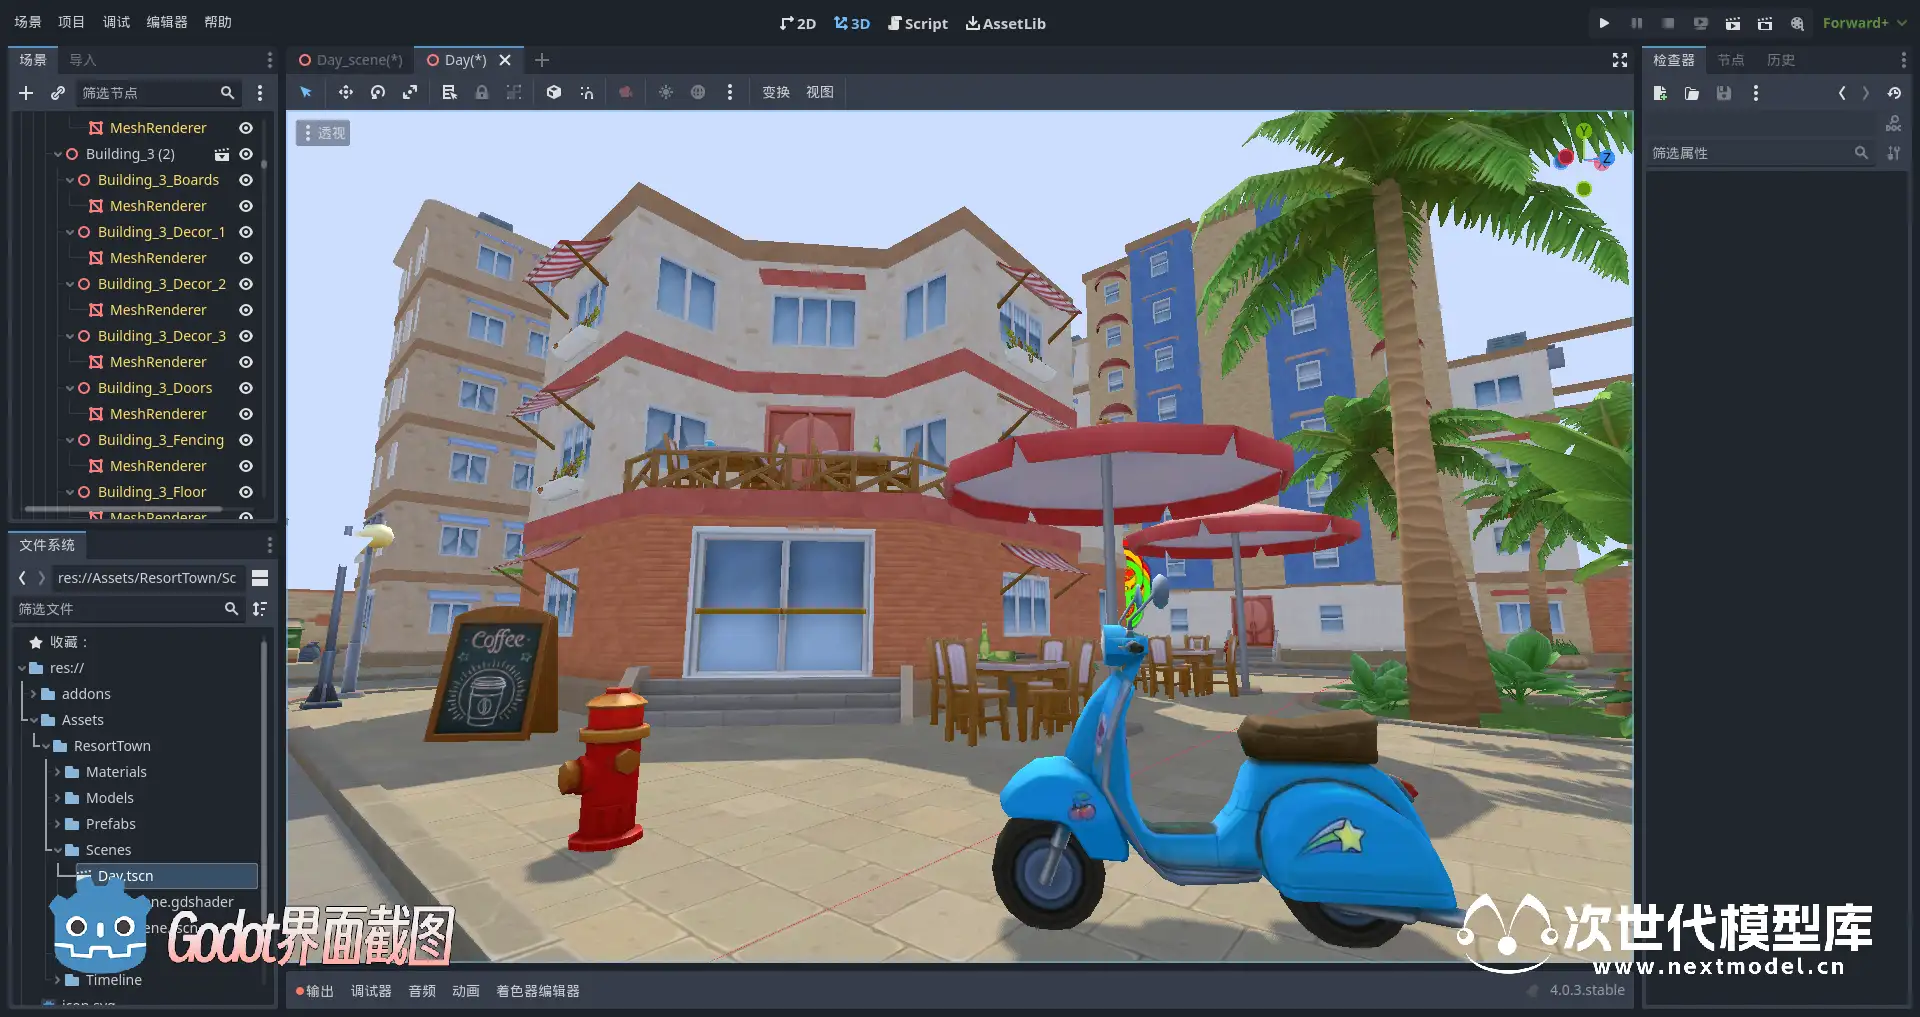Toggle distraction-free mode icon
Viewport: 1920px width, 1017px height.
tap(1620, 60)
